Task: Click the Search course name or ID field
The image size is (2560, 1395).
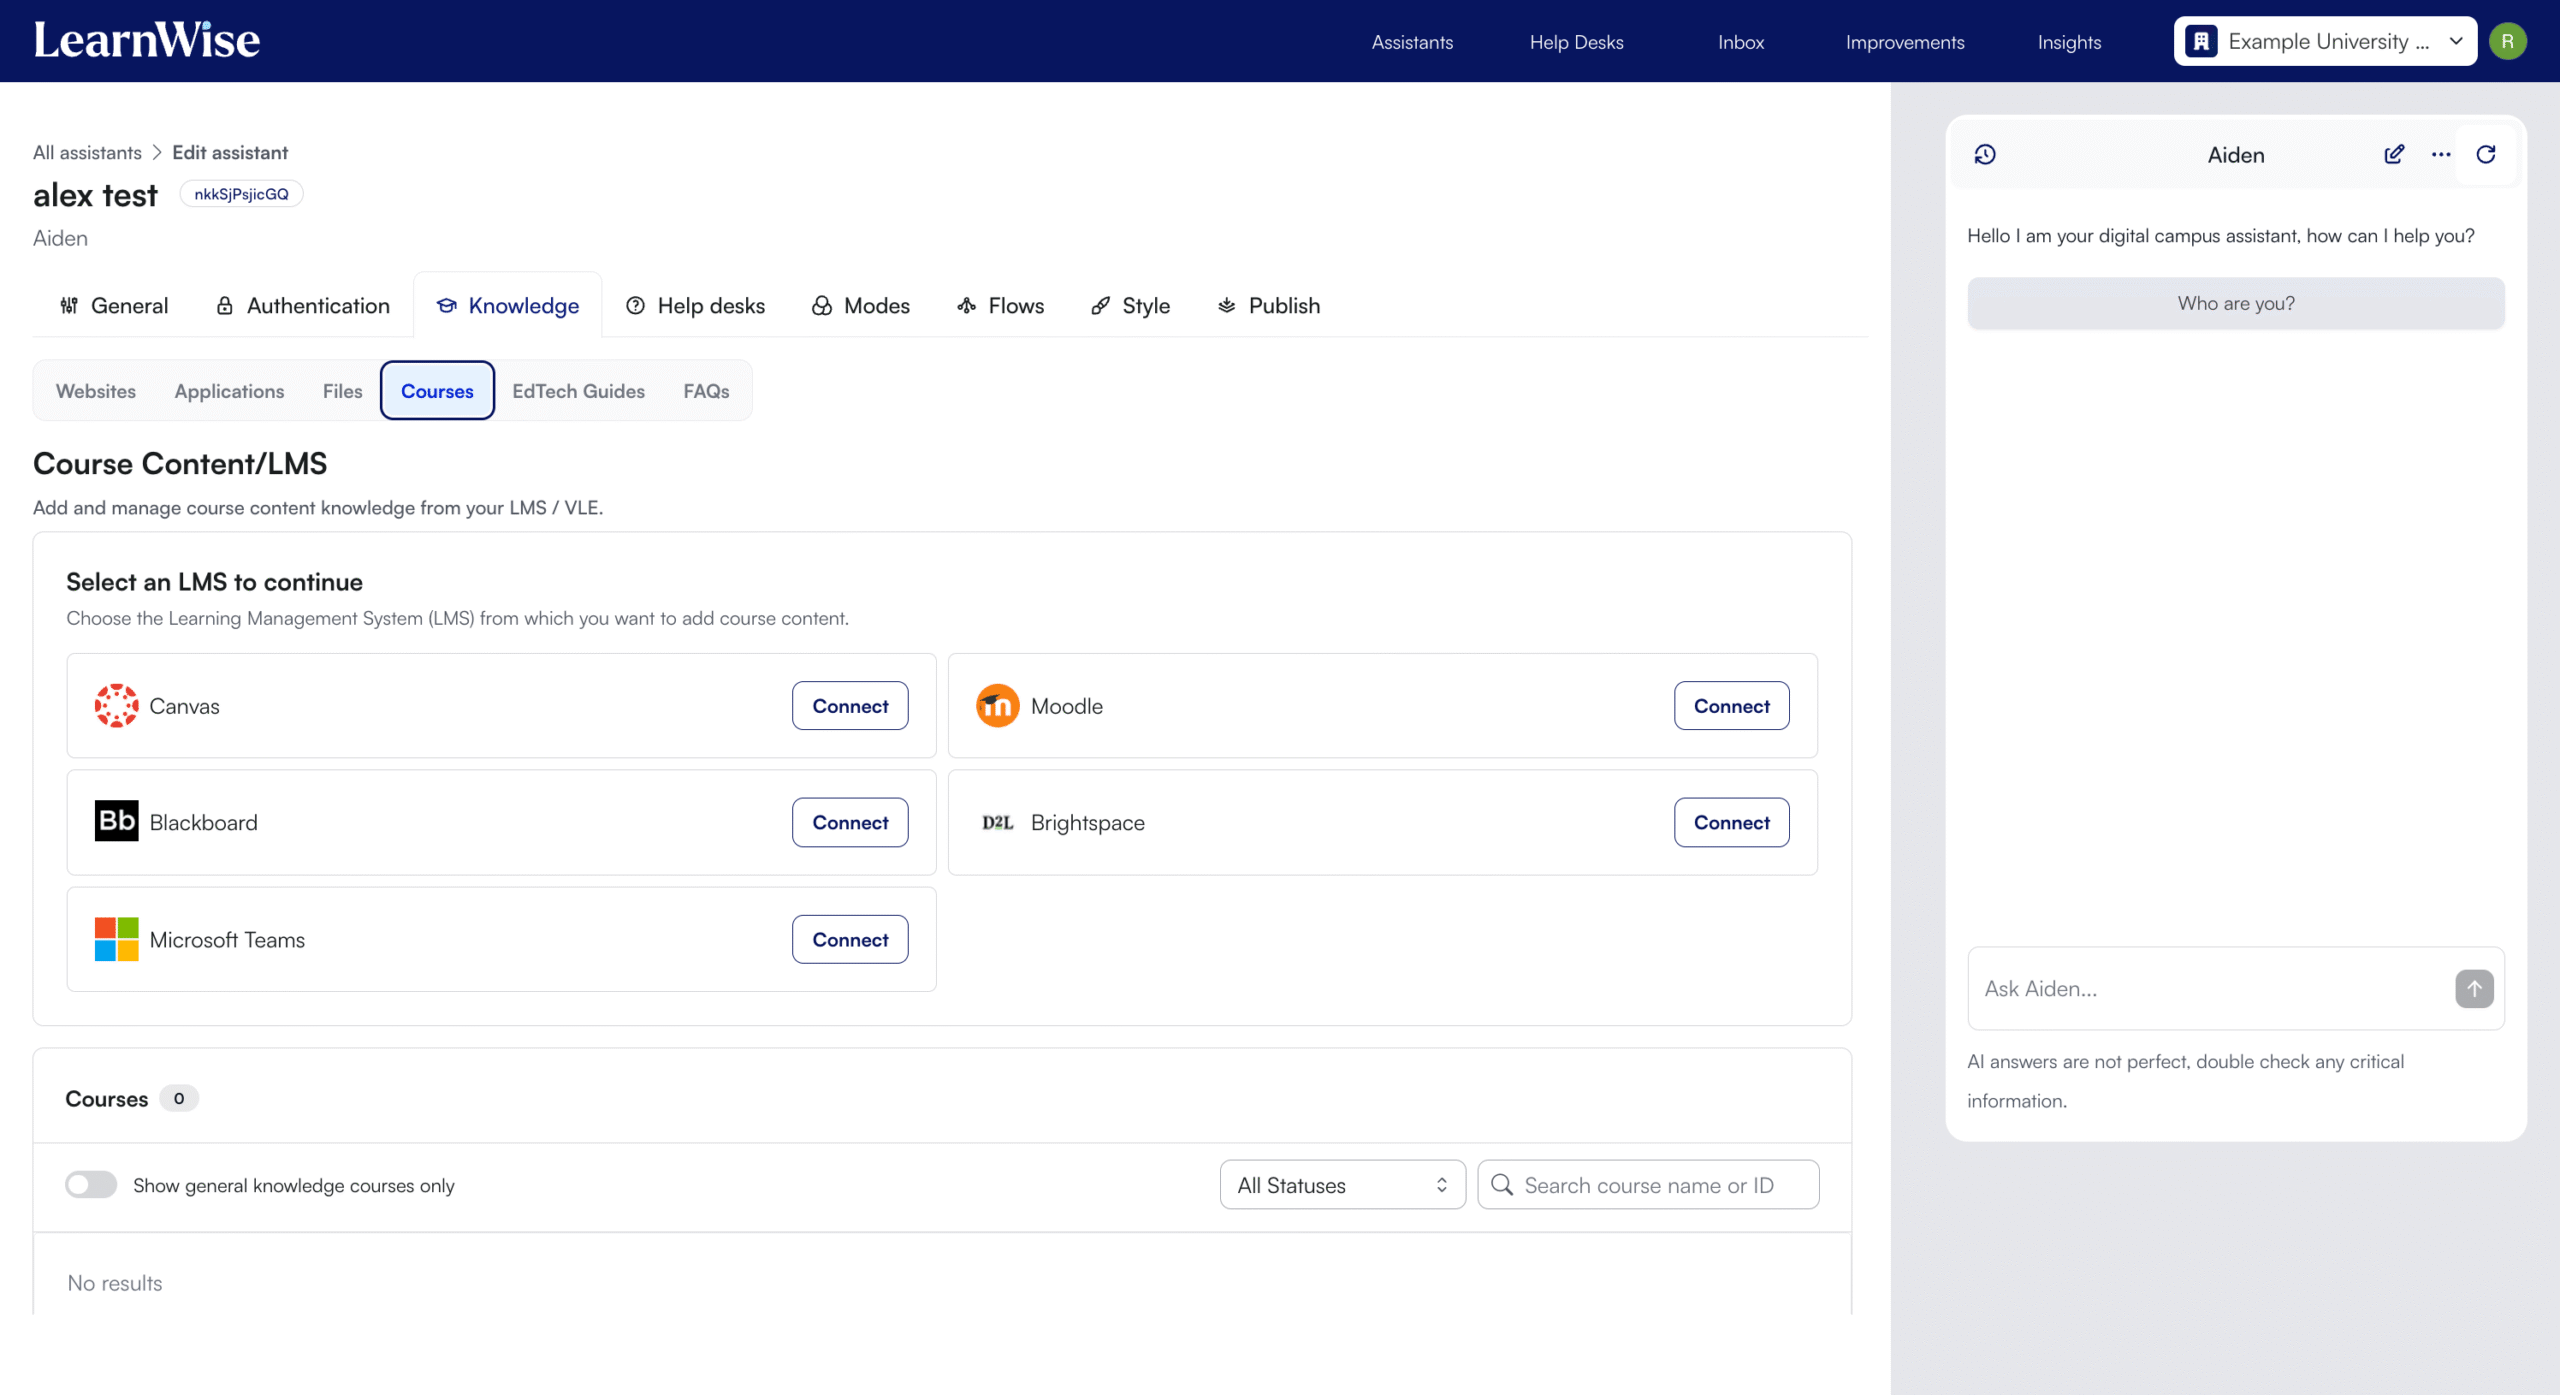Action: [x=1648, y=1184]
